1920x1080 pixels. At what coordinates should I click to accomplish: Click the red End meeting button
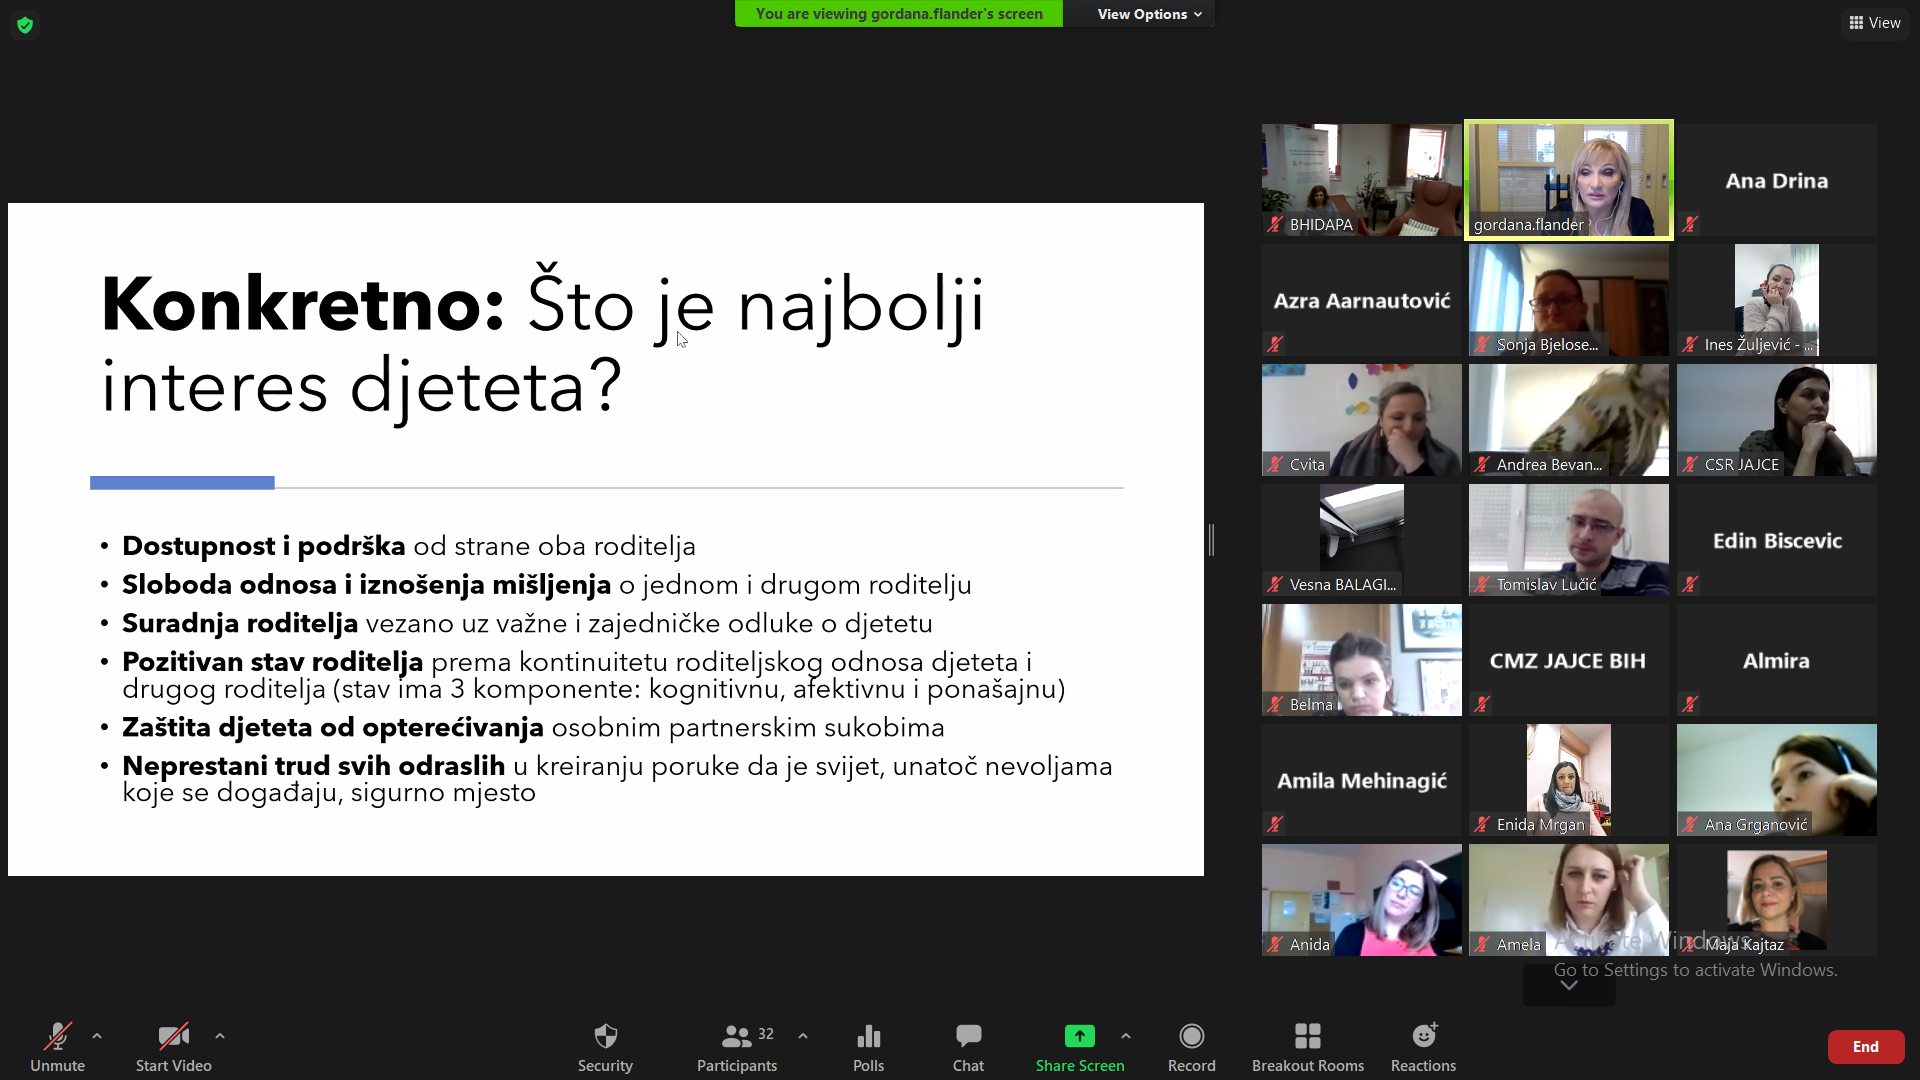tap(1865, 1046)
